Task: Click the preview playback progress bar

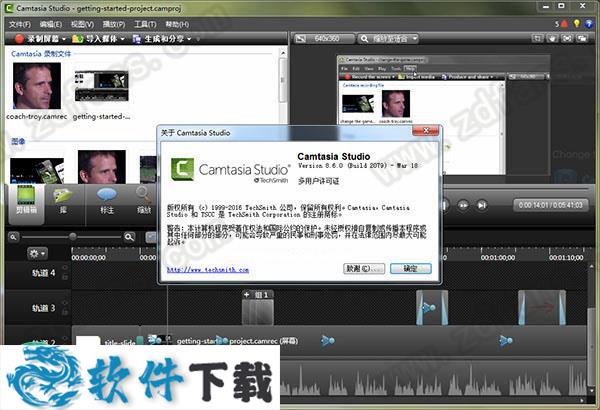Action: point(515,189)
